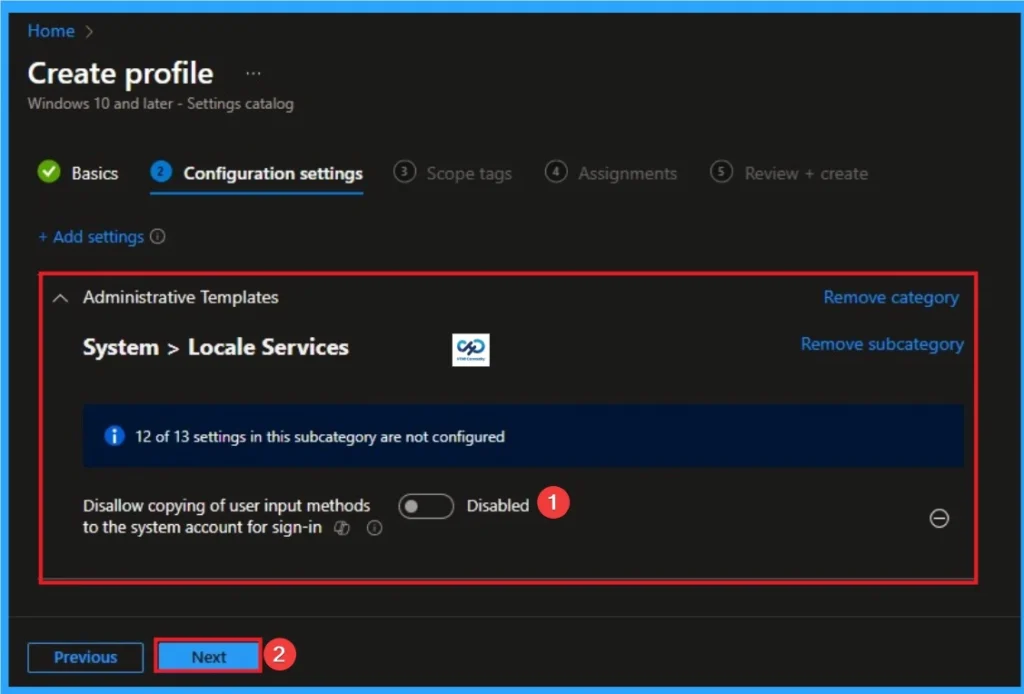This screenshot has height=694, width=1024.
Task: Click the green checkmark on Basics step
Action: 47,172
